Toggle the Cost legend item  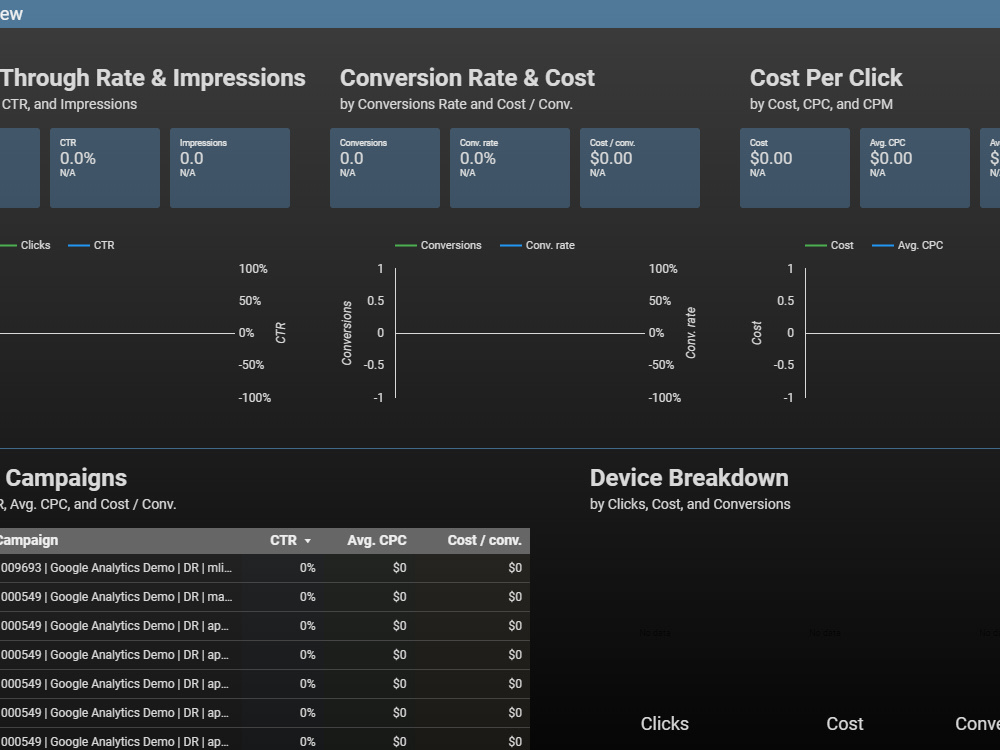tap(829, 245)
